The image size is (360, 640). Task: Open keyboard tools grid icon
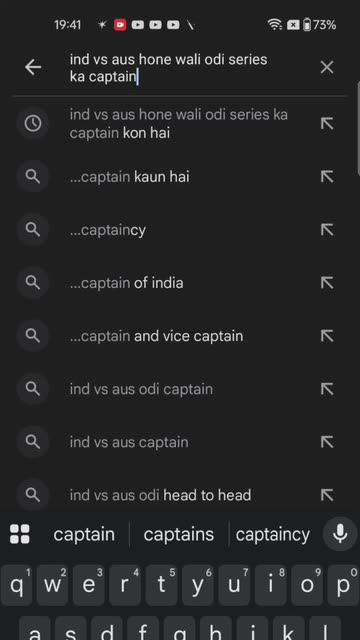pyautogui.click(x=20, y=534)
